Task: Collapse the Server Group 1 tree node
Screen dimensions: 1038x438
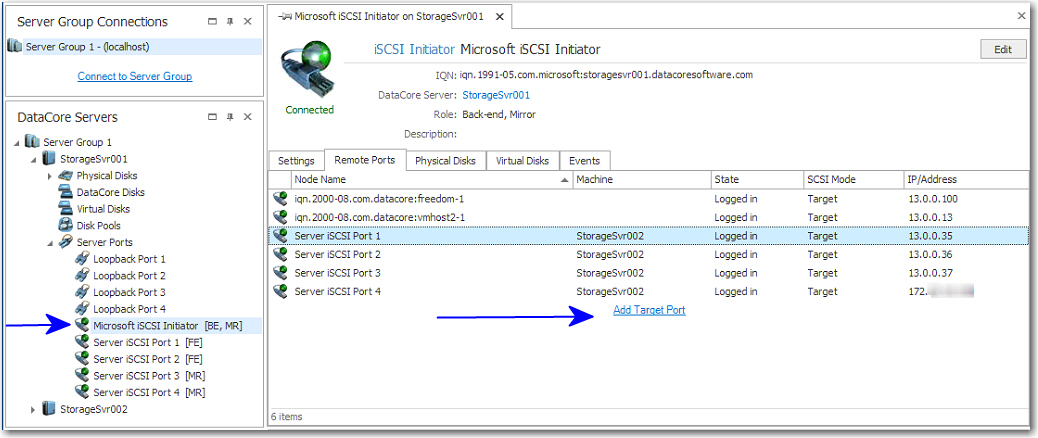Action: (x=17, y=142)
